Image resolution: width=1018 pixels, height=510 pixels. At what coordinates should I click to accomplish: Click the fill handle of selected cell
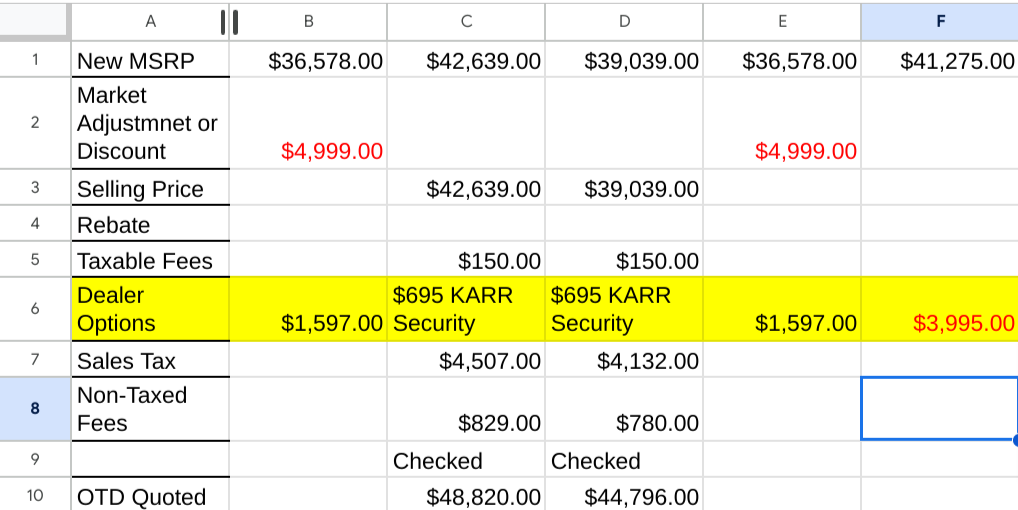click(1014, 440)
